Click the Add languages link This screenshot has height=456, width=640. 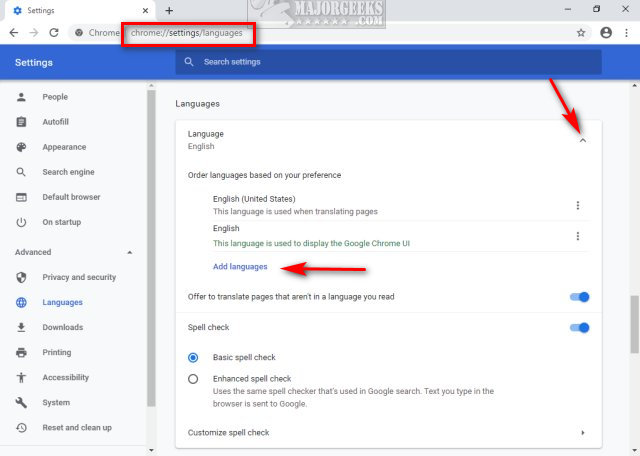click(240, 267)
